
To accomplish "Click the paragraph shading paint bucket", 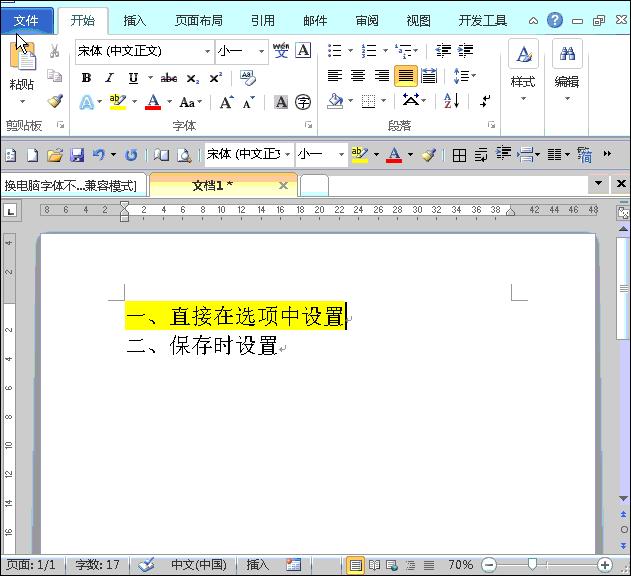I will pos(335,101).
